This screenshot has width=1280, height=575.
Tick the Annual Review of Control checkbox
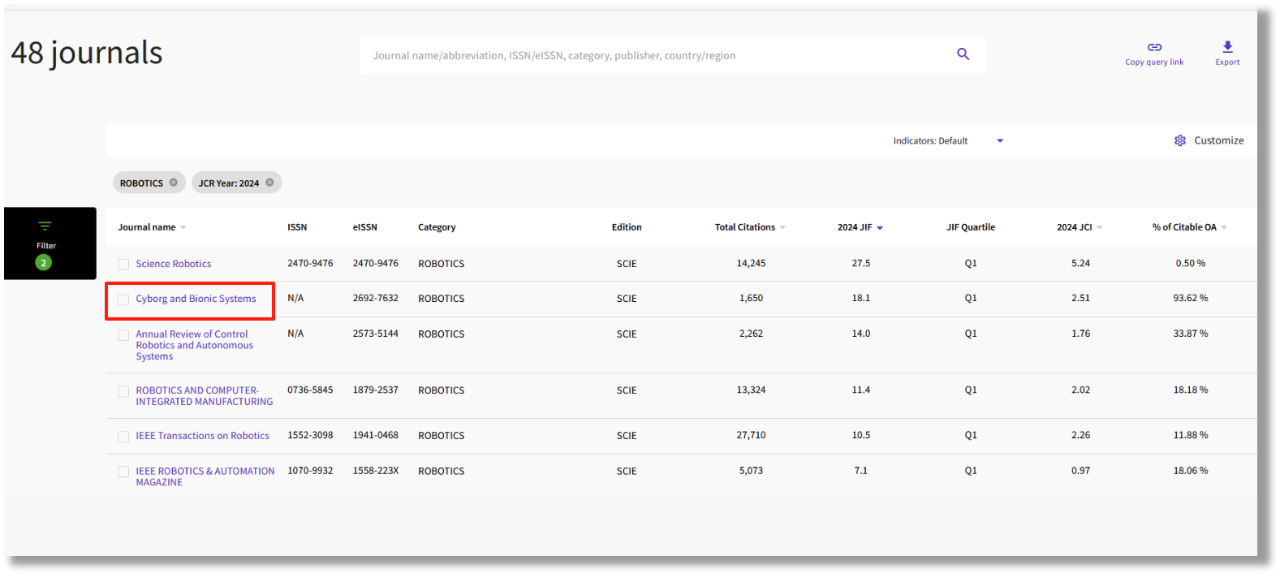pos(123,335)
